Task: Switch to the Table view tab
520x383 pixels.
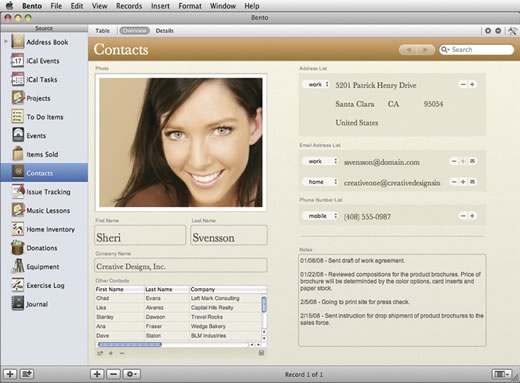Action: tap(102, 31)
